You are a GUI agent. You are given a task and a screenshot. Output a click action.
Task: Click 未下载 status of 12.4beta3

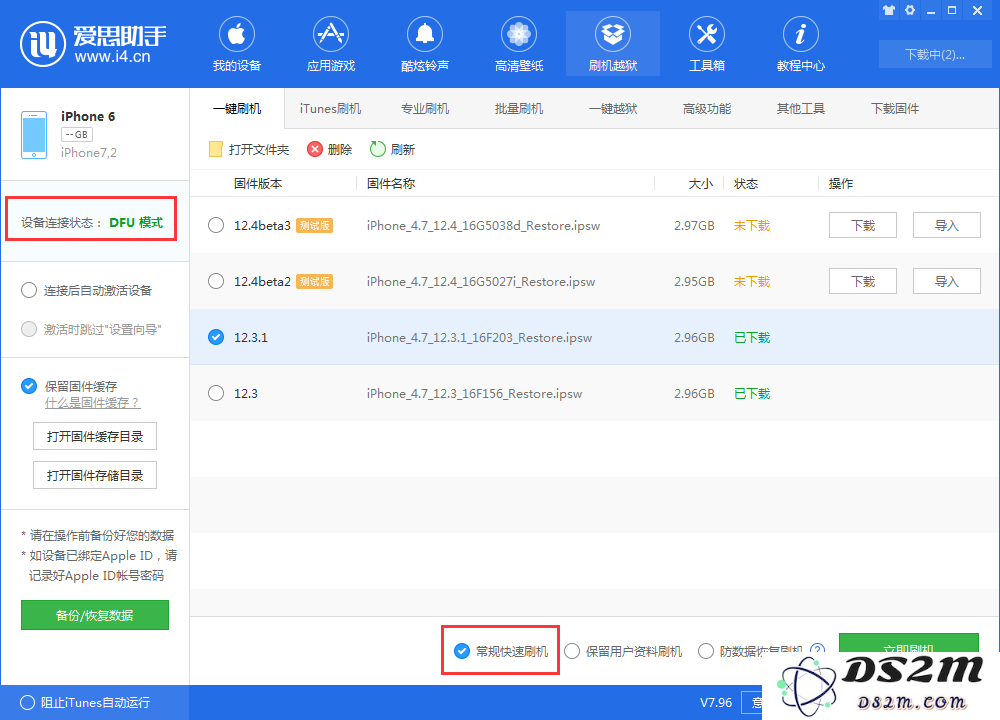click(x=752, y=225)
